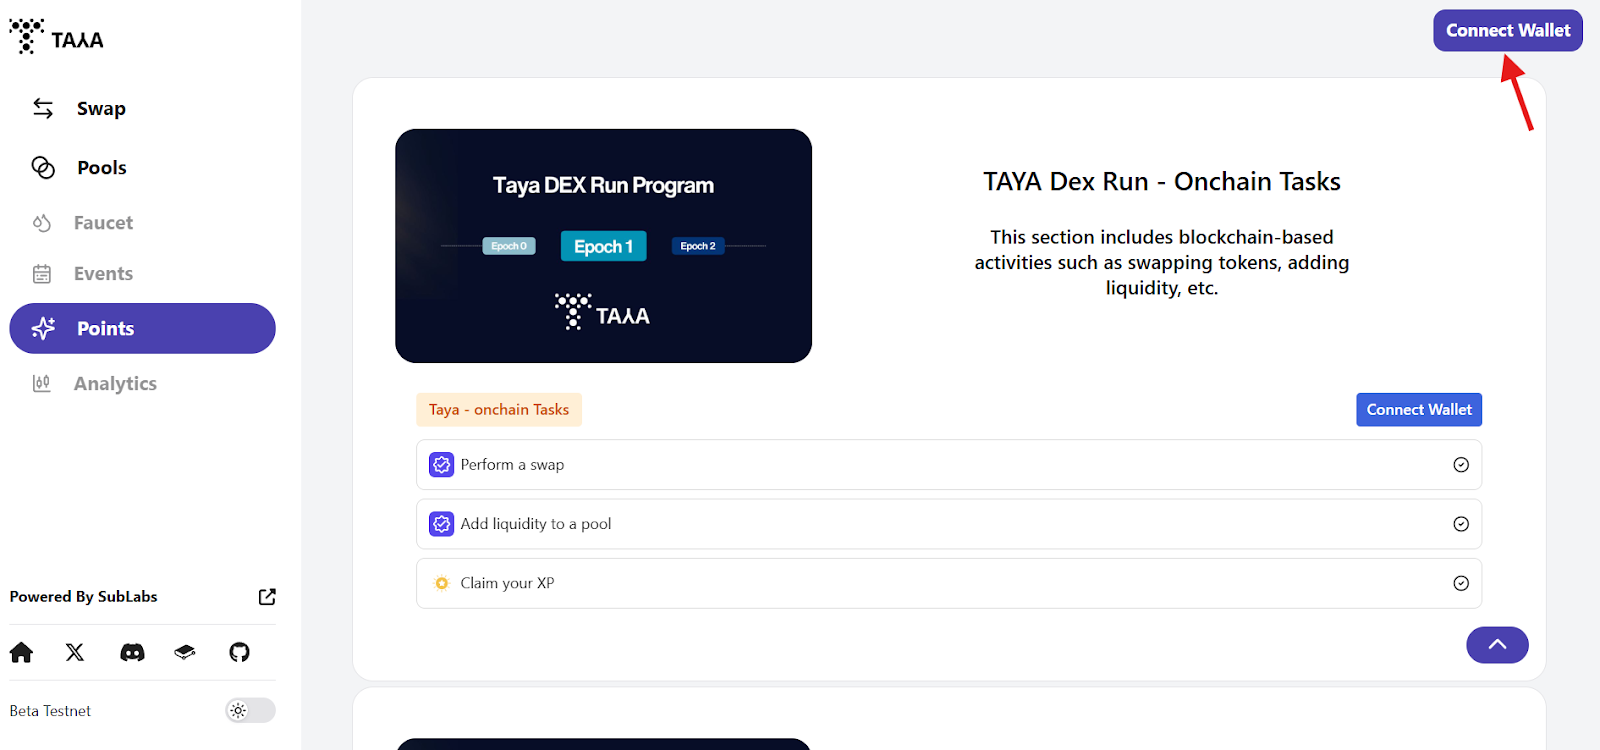The image size is (1600, 750).
Task: Open the Perform a swap task
Action: pos(949,465)
